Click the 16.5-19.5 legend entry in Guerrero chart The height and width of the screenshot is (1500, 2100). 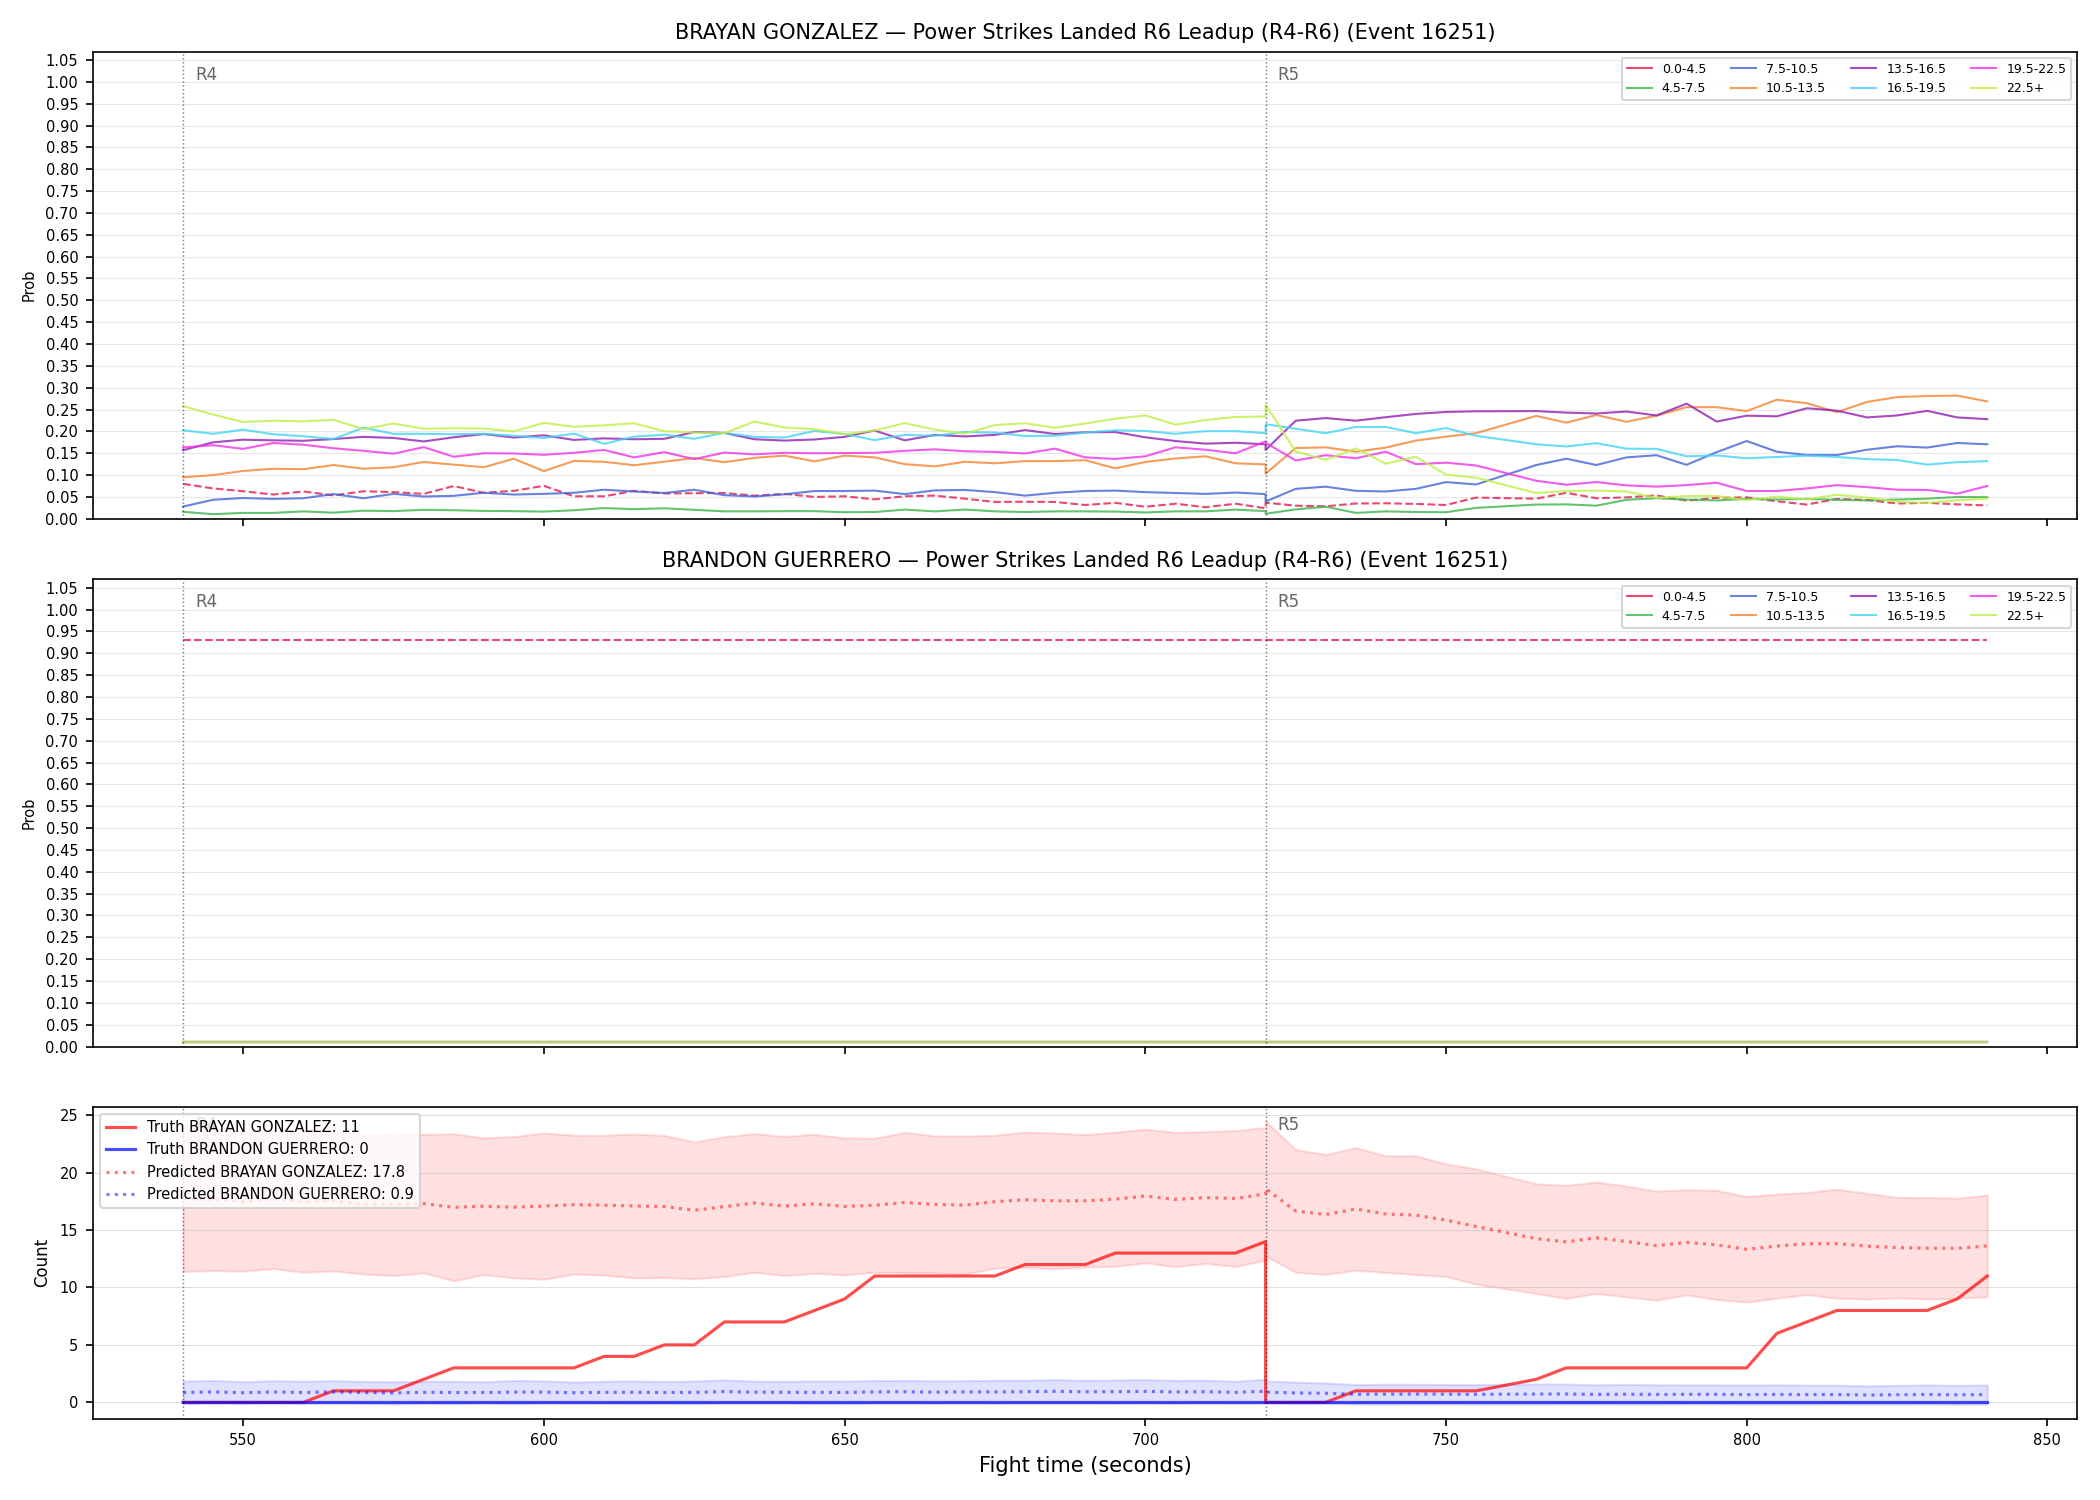[x=1898, y=616]
